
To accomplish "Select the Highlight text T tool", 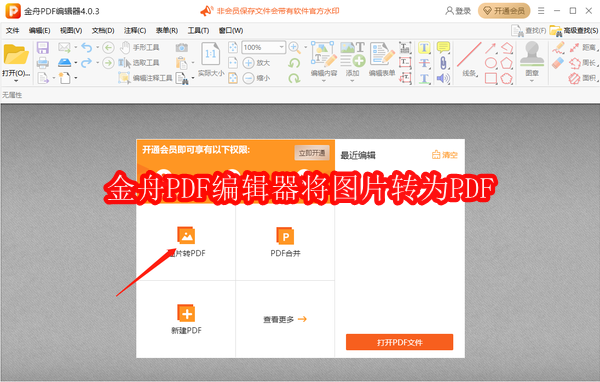I will 424,48.
